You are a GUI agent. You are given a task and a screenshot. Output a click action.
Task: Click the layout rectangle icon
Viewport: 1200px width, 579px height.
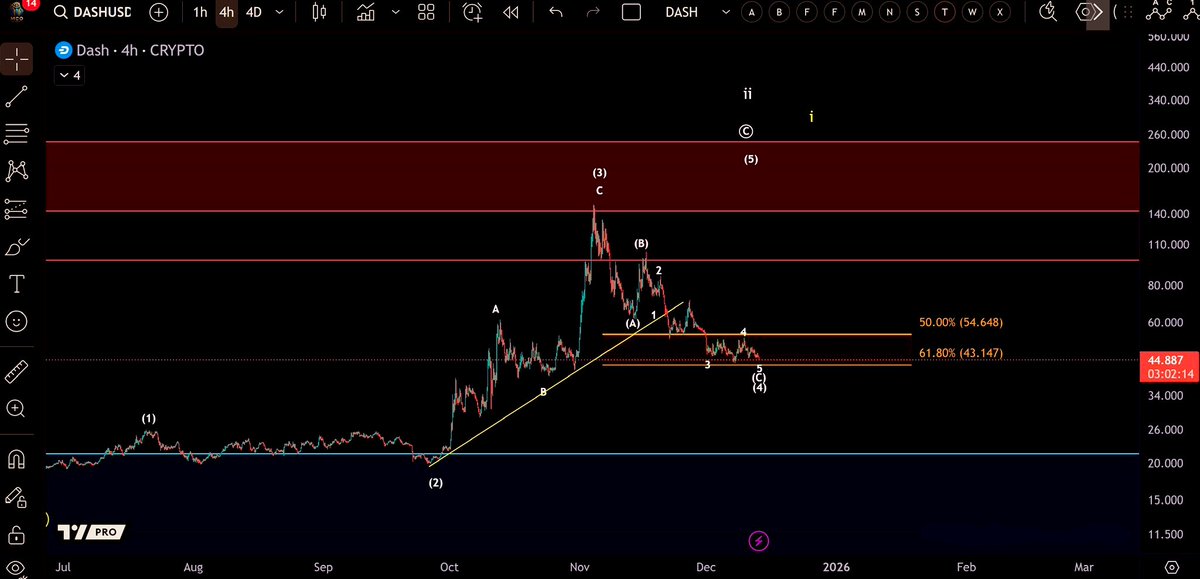coord(631,13)
